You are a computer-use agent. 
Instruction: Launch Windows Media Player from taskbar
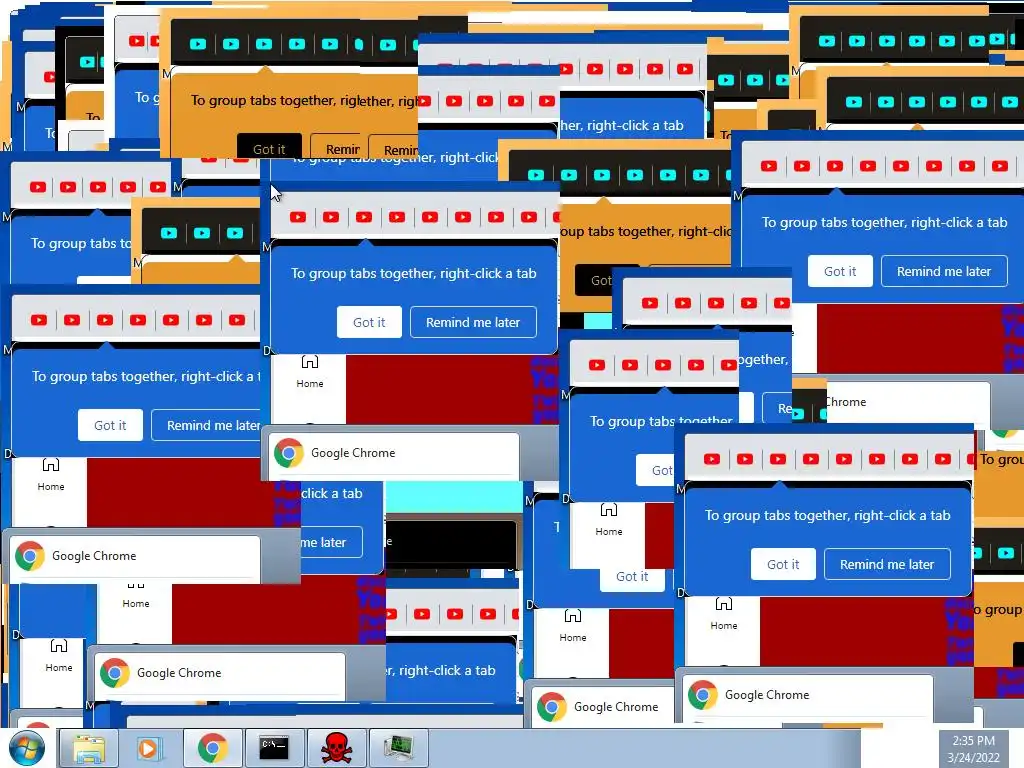point(148,748)
